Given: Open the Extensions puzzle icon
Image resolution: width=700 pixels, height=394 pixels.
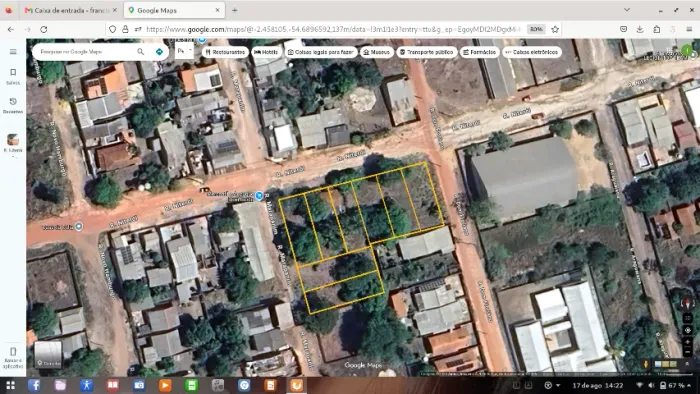Looking at the screenshot, I should [x=657, y=29].
